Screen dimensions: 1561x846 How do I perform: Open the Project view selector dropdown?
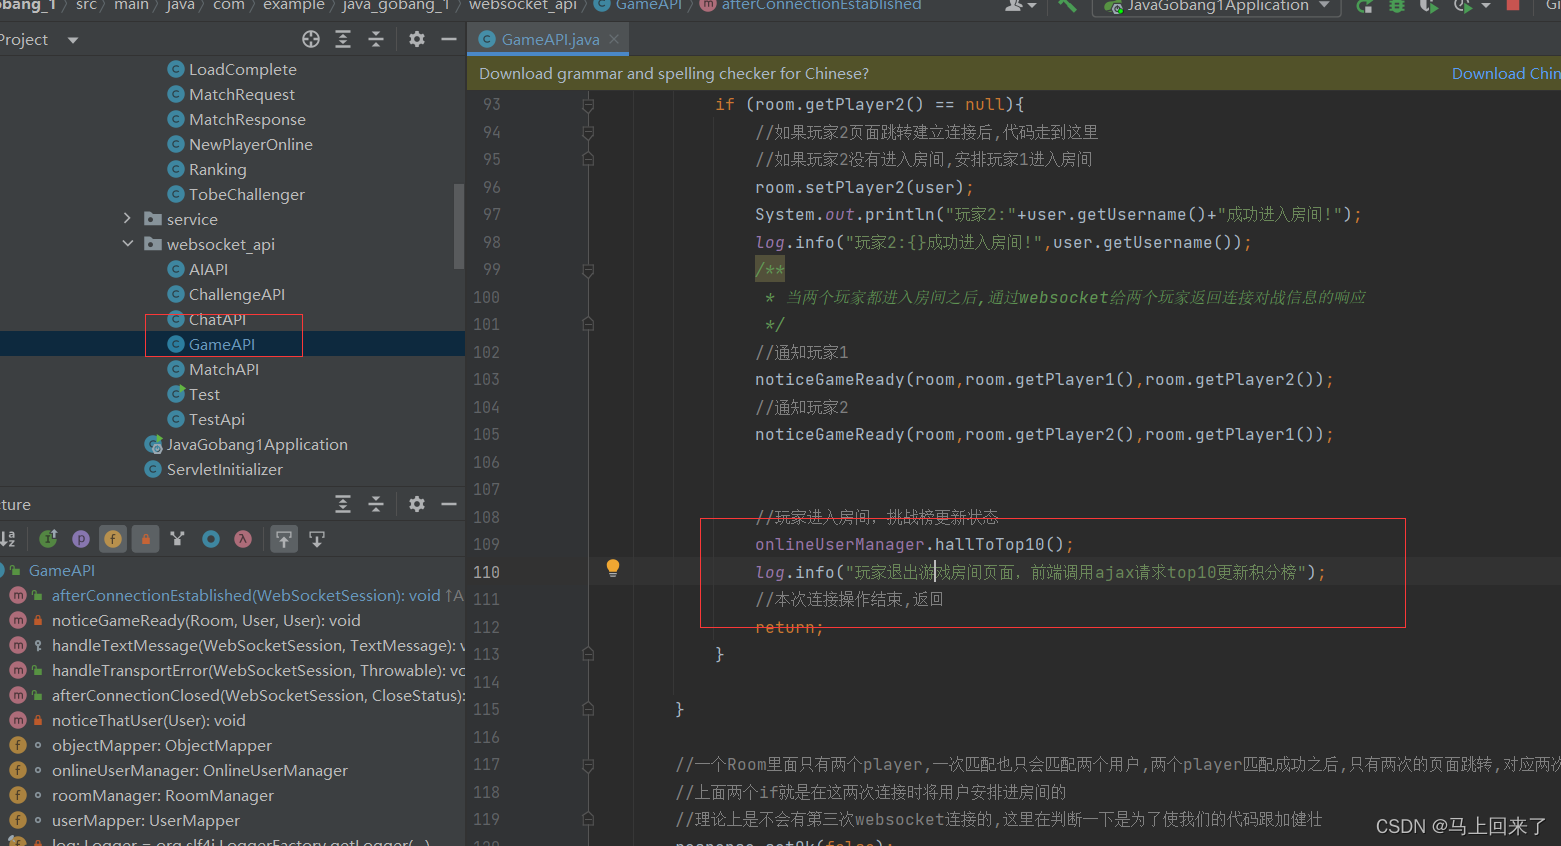tap(72, 40)
